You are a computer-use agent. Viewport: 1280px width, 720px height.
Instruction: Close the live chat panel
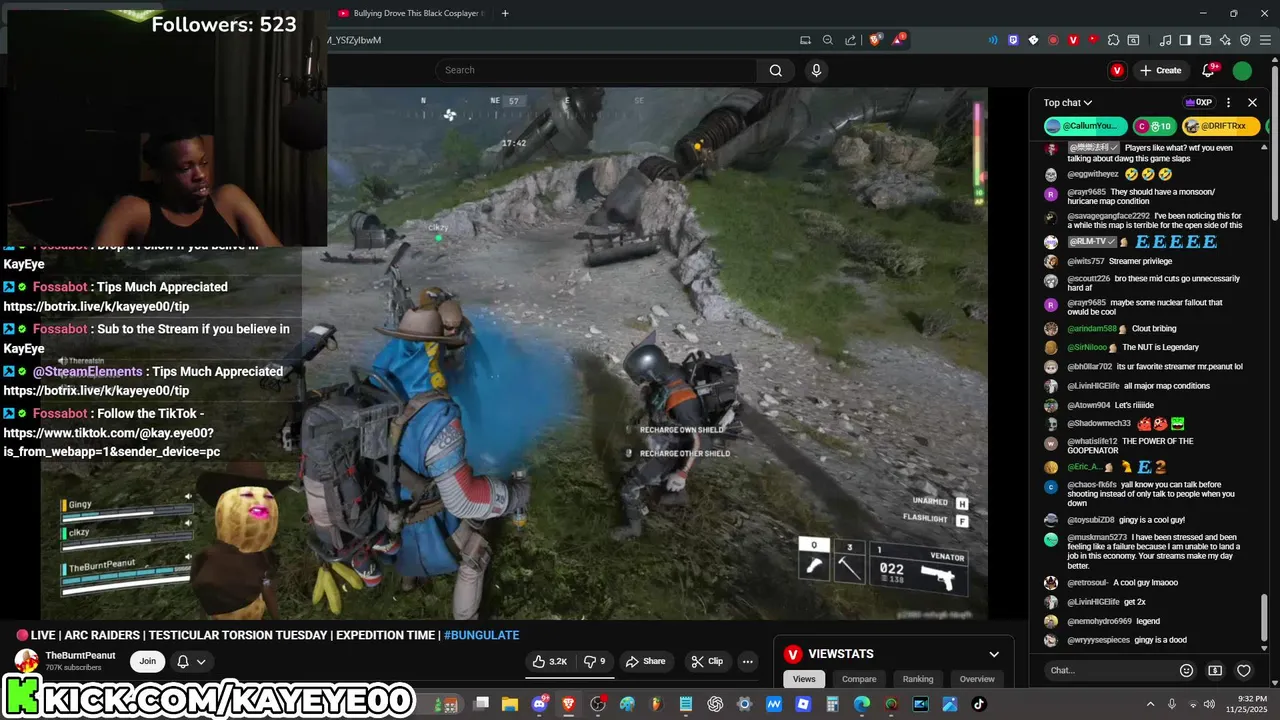[1252, 102]
